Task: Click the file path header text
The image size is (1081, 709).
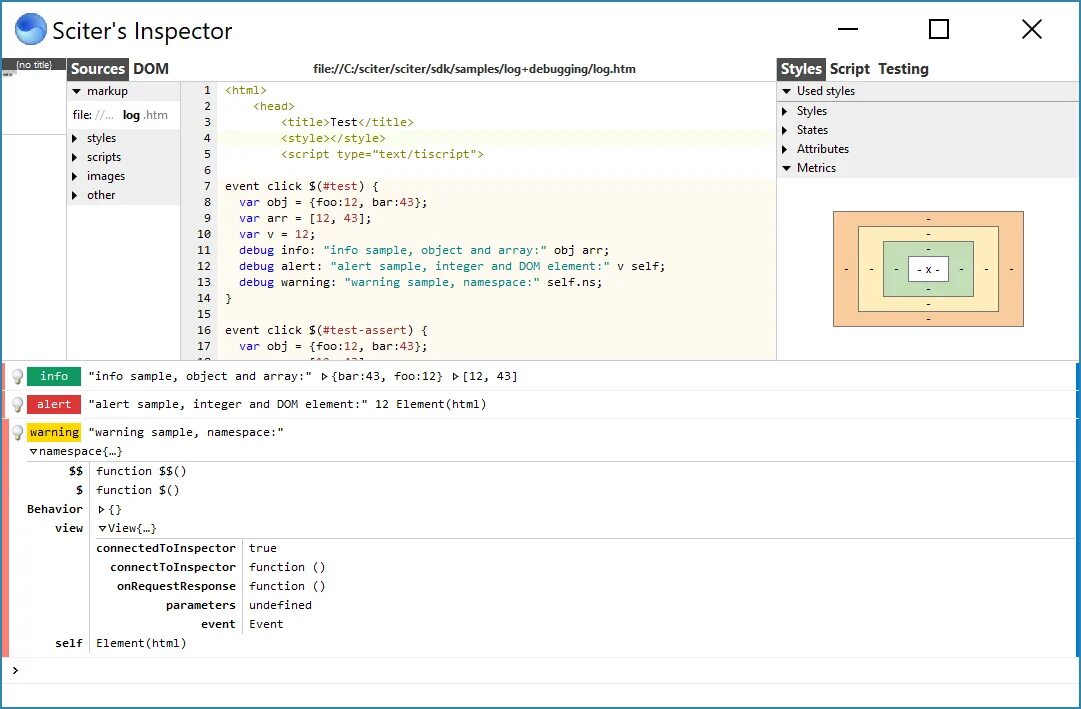Action: [x=474, y=69]
